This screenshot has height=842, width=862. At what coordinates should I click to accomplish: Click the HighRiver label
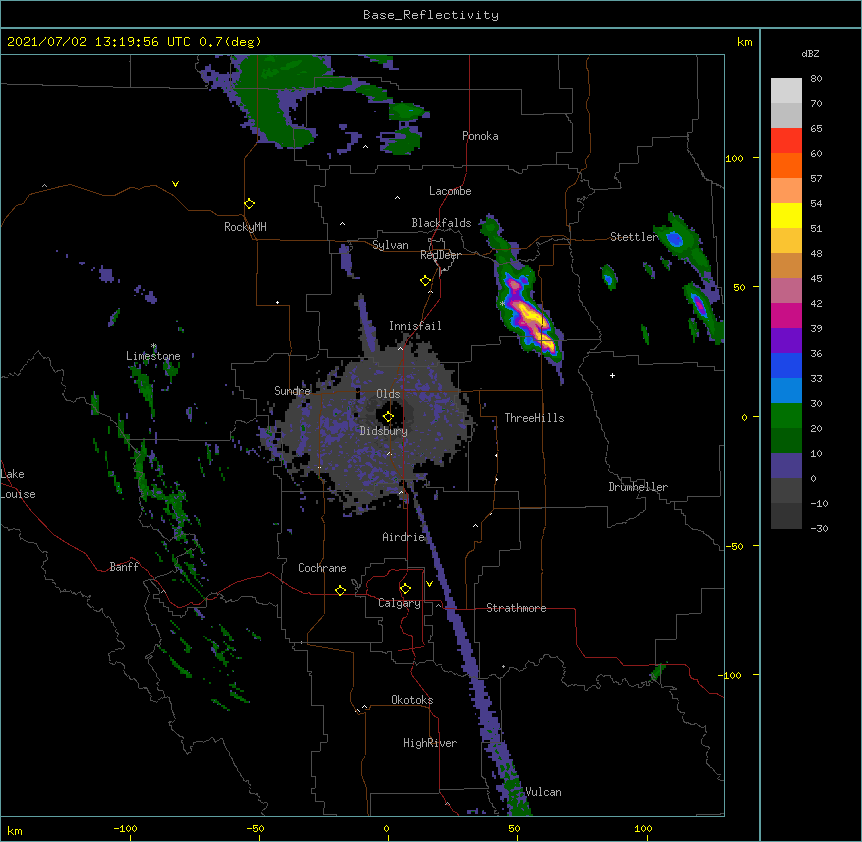430,743
